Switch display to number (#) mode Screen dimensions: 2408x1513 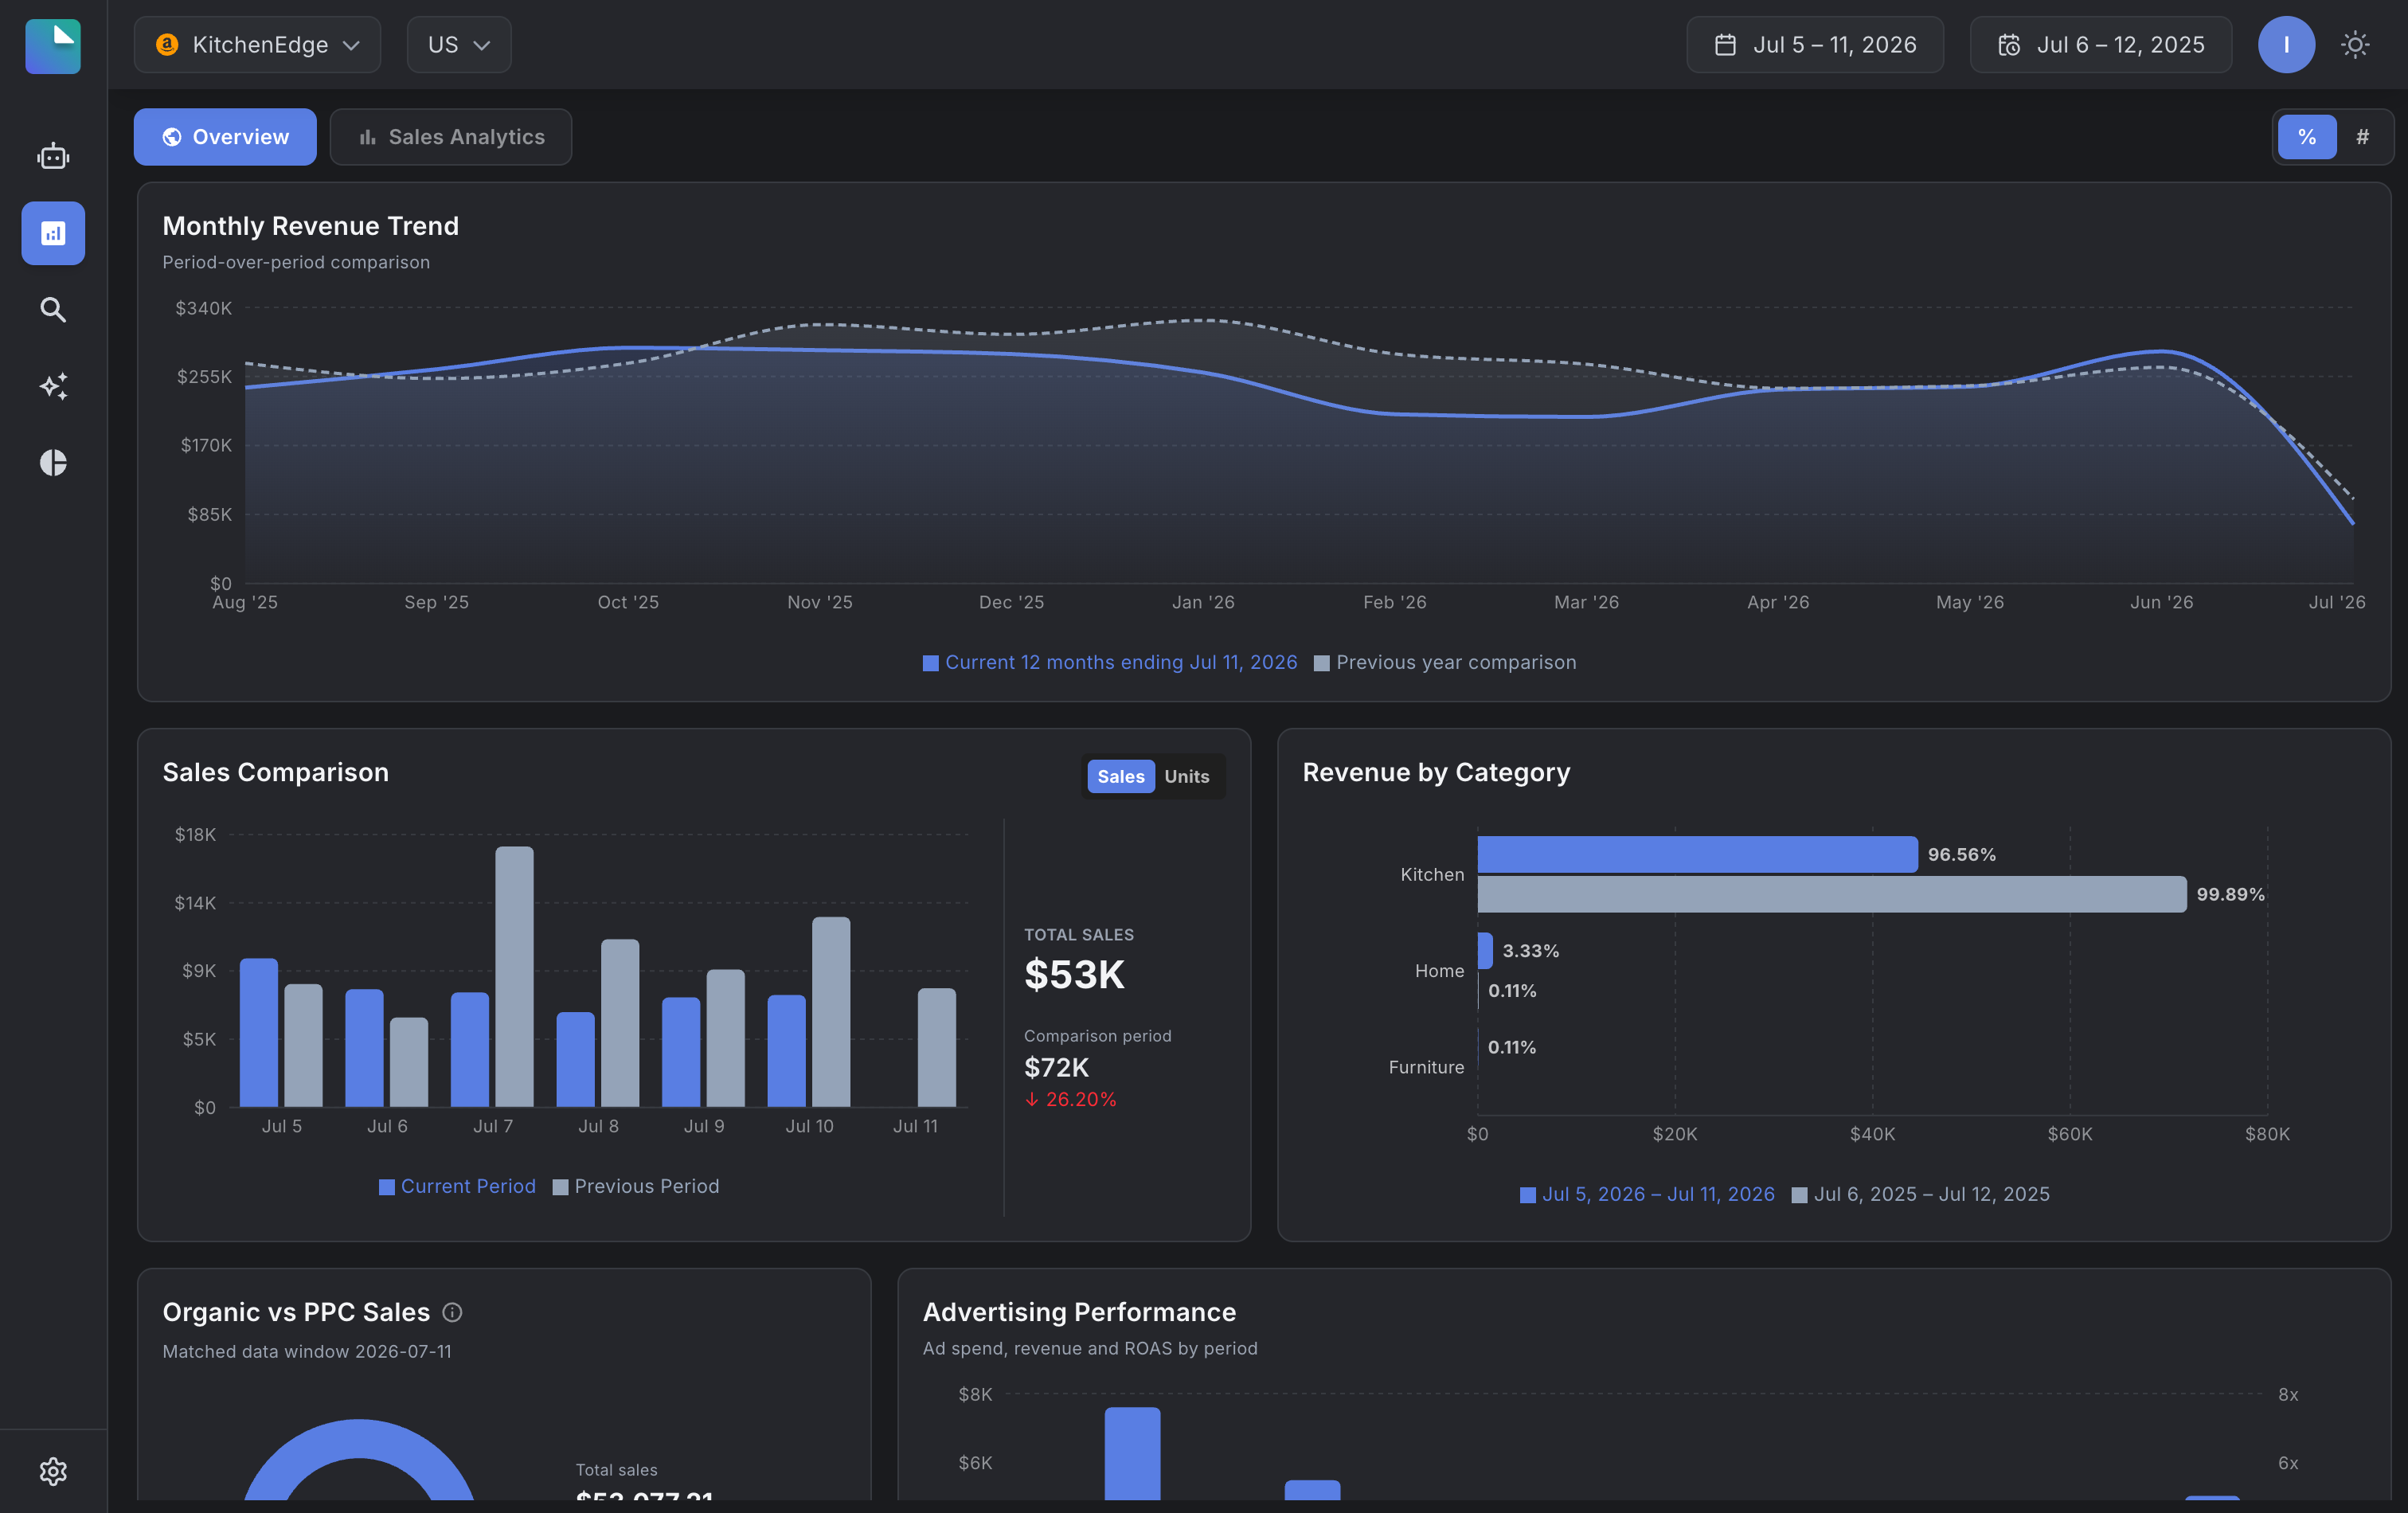click(2362, 137)
